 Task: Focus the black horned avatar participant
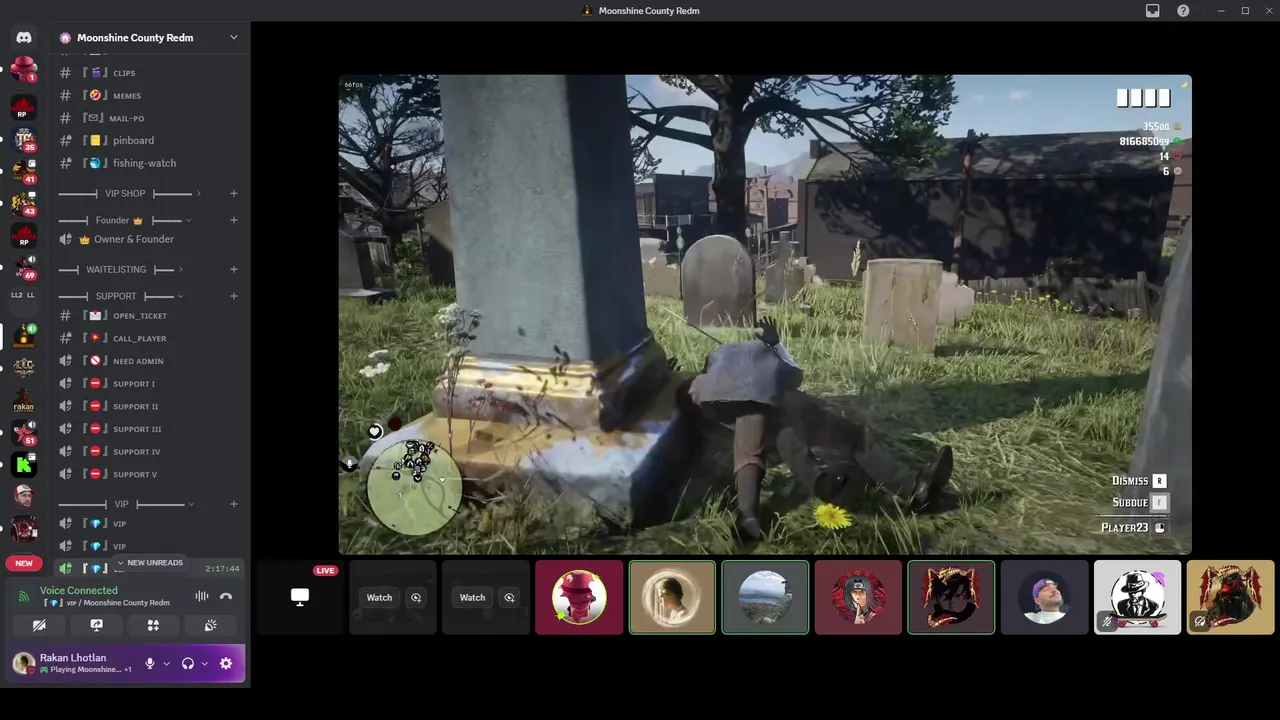pyautogui.click(x=951, y=597)
